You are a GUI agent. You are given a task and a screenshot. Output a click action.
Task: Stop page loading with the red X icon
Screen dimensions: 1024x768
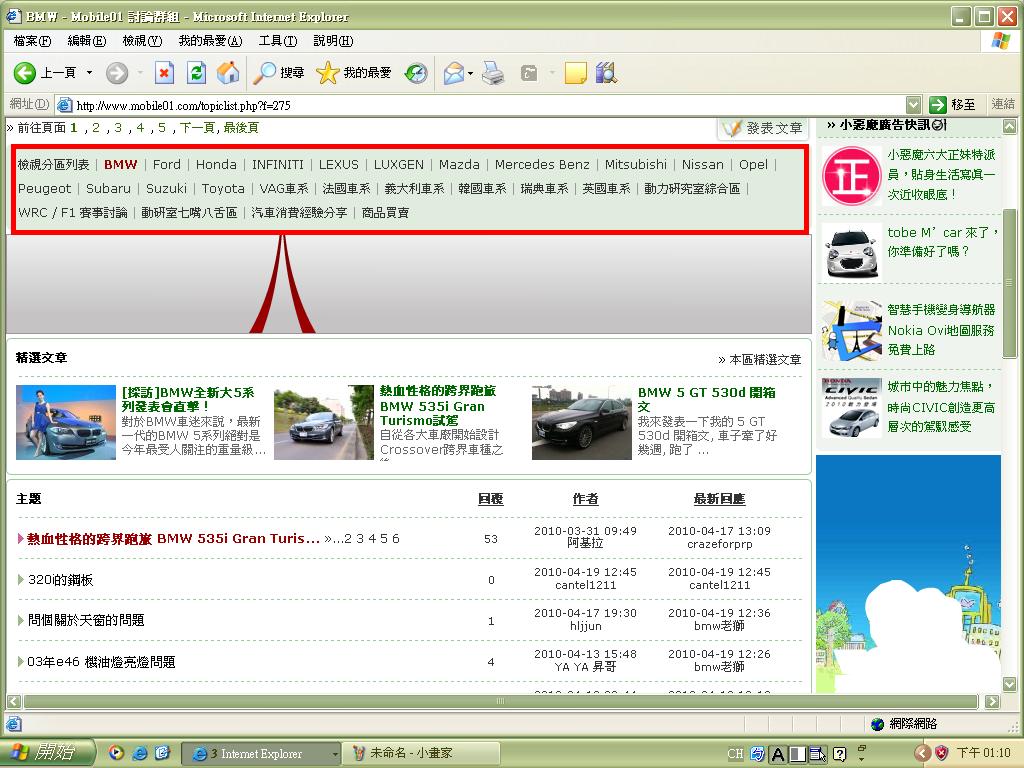tap(164, 72)
